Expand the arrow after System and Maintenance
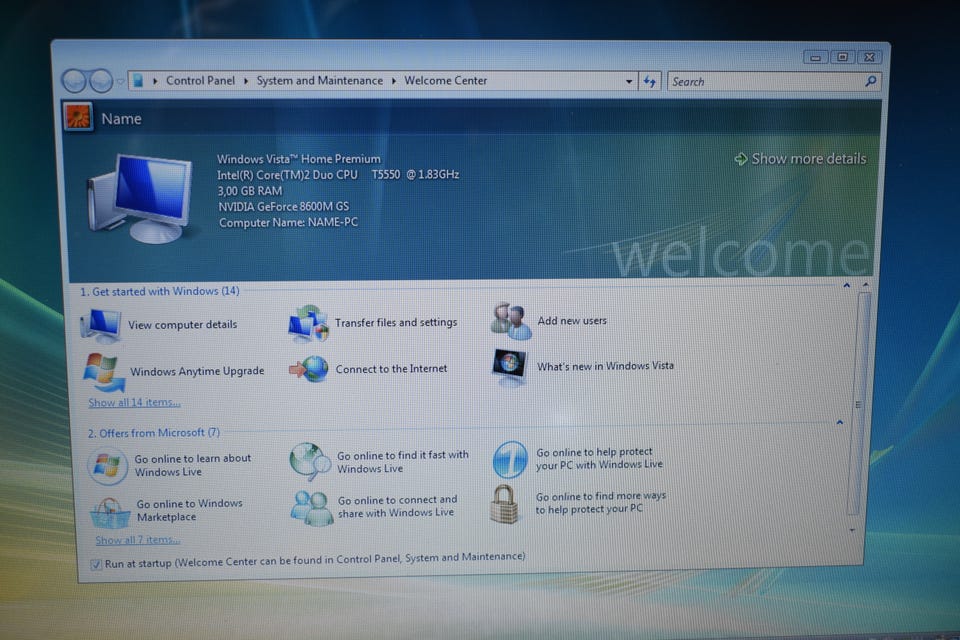The image size is (960, 640). 394,81
